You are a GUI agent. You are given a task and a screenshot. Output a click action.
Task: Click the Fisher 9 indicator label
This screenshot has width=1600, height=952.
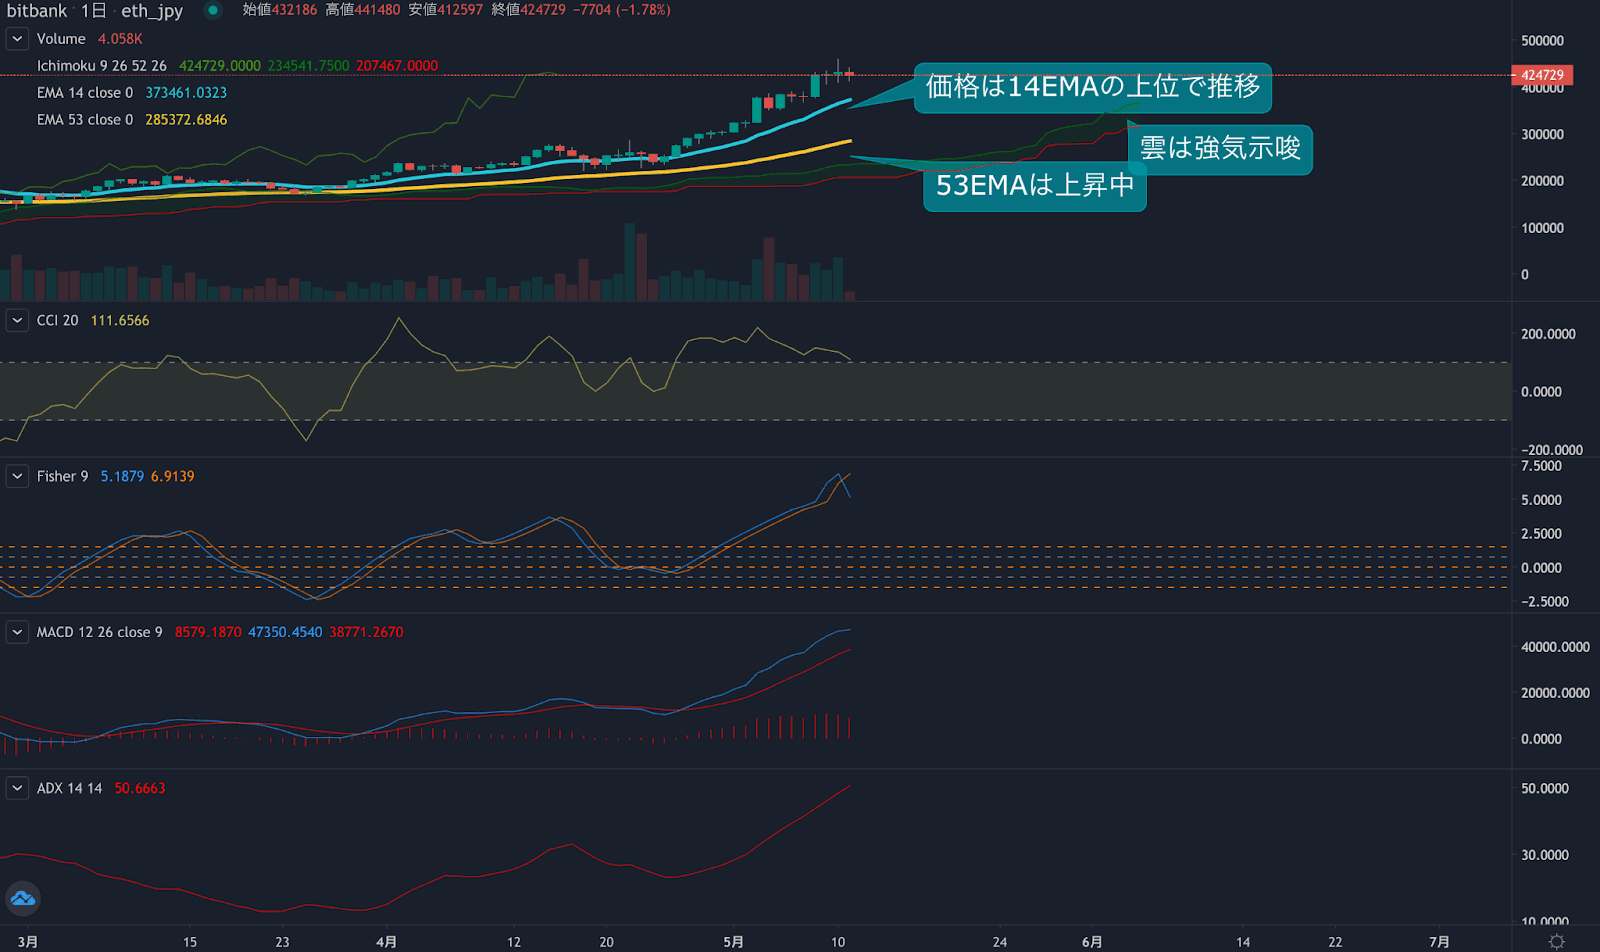tap(62, 476)
